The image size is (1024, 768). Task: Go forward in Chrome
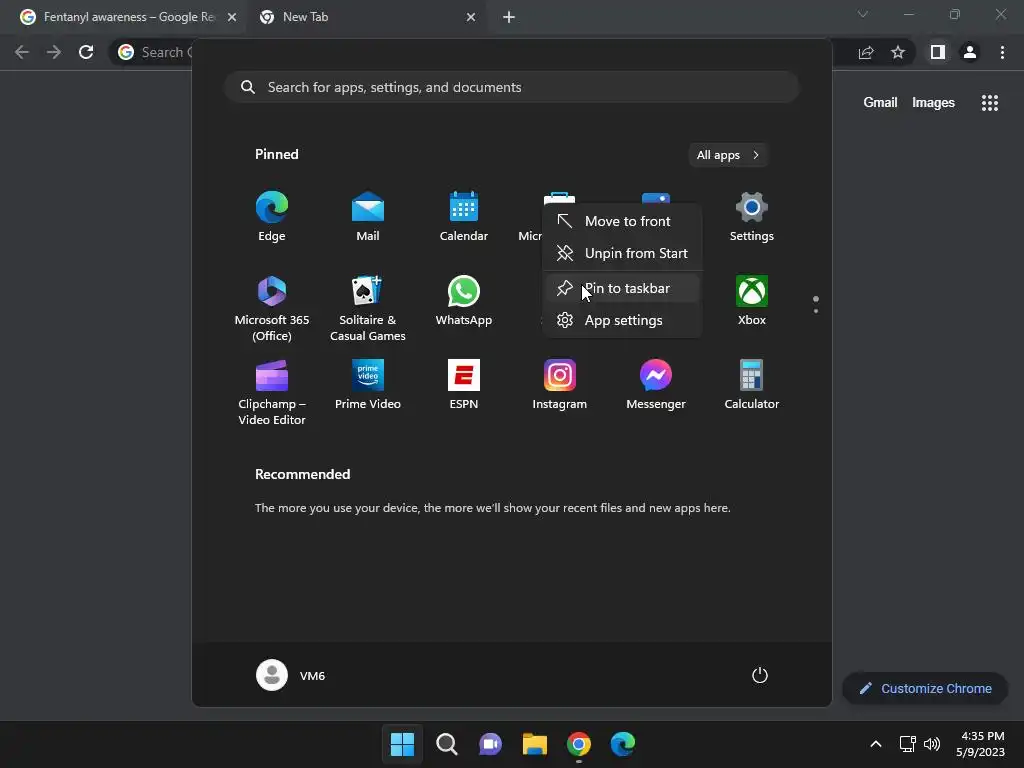pos(54,52)
